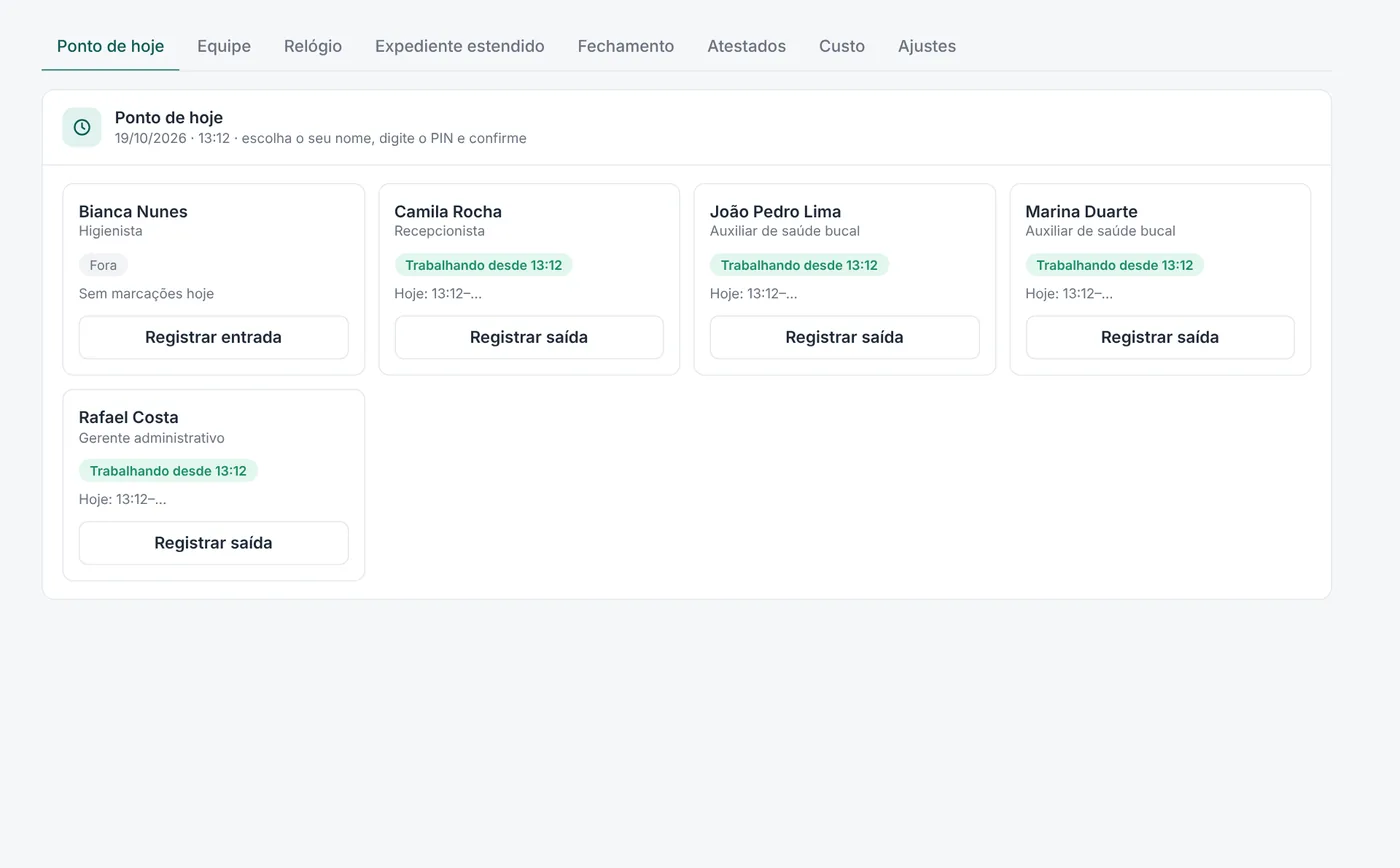1400x868 pixels.
Task: Register exit for João Pedro Lima
Action: (x=845, y=337)
